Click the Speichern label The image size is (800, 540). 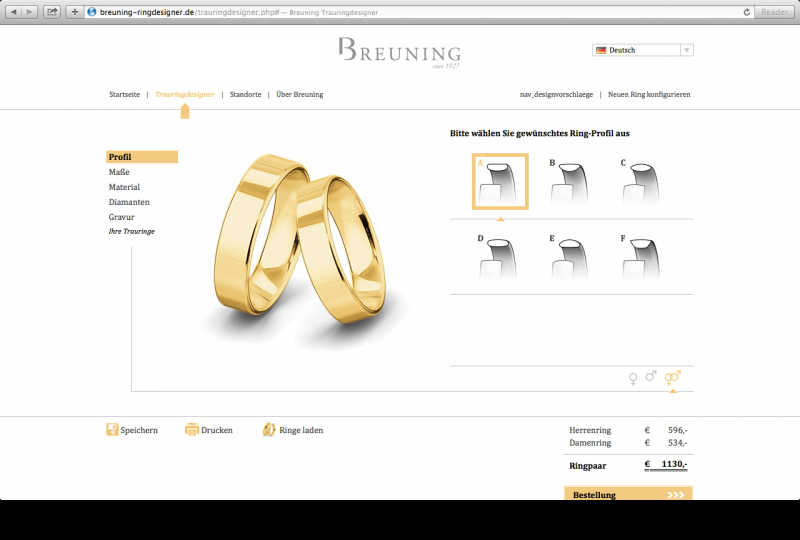pos(139,430)
